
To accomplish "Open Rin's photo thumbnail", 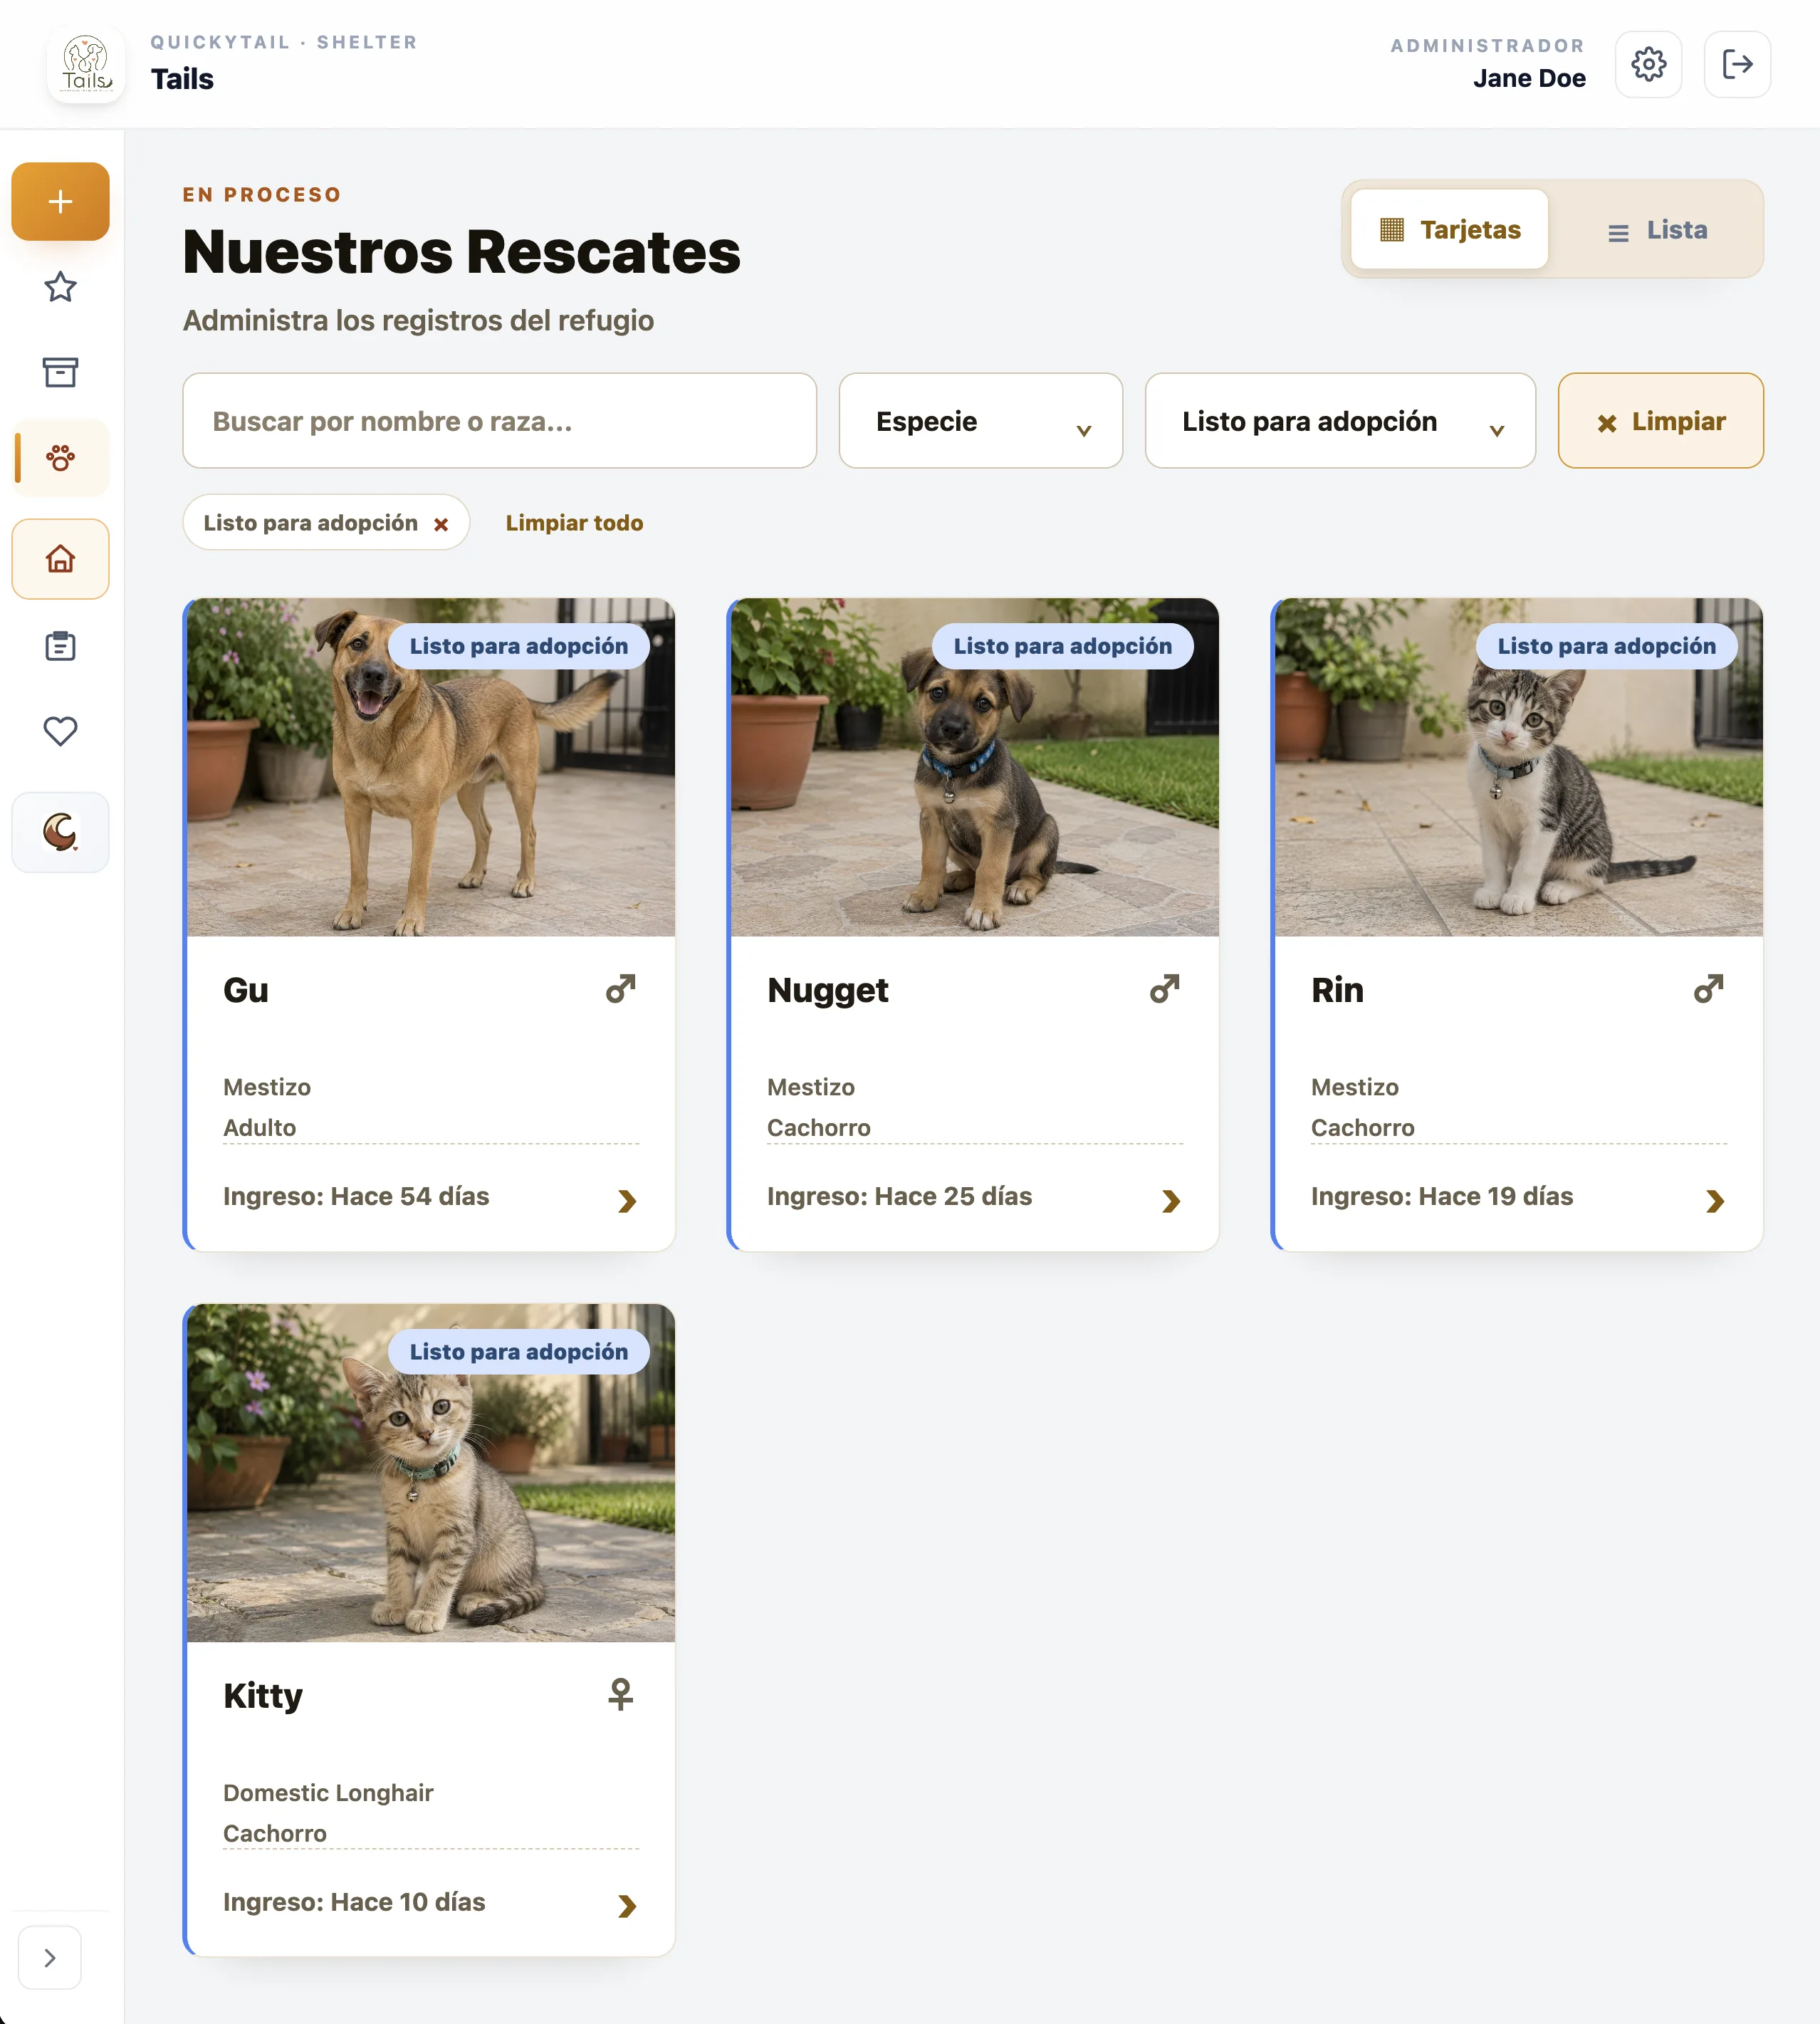I will pyautogui.click(x=1518, y=767).
